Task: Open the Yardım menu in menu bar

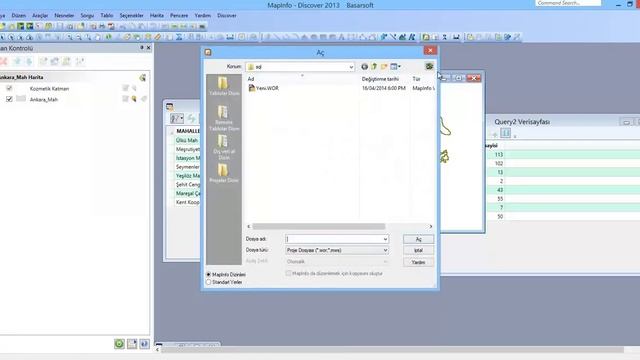Action: [x=202, y=16]
